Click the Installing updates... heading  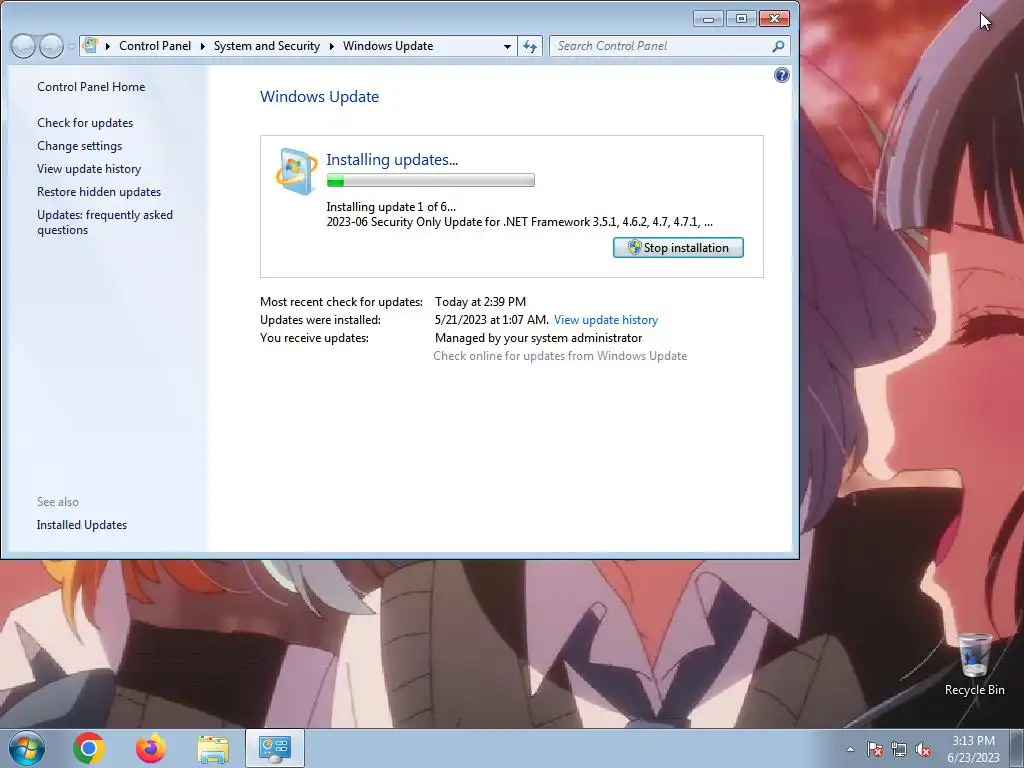[x=392, y=159]
